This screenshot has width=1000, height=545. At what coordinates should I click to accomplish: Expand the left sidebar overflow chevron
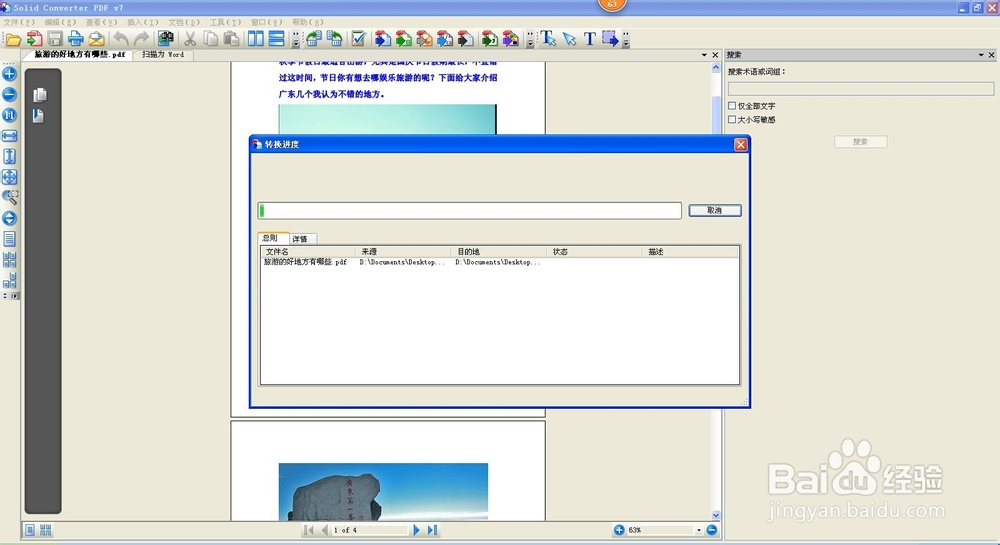10,296
